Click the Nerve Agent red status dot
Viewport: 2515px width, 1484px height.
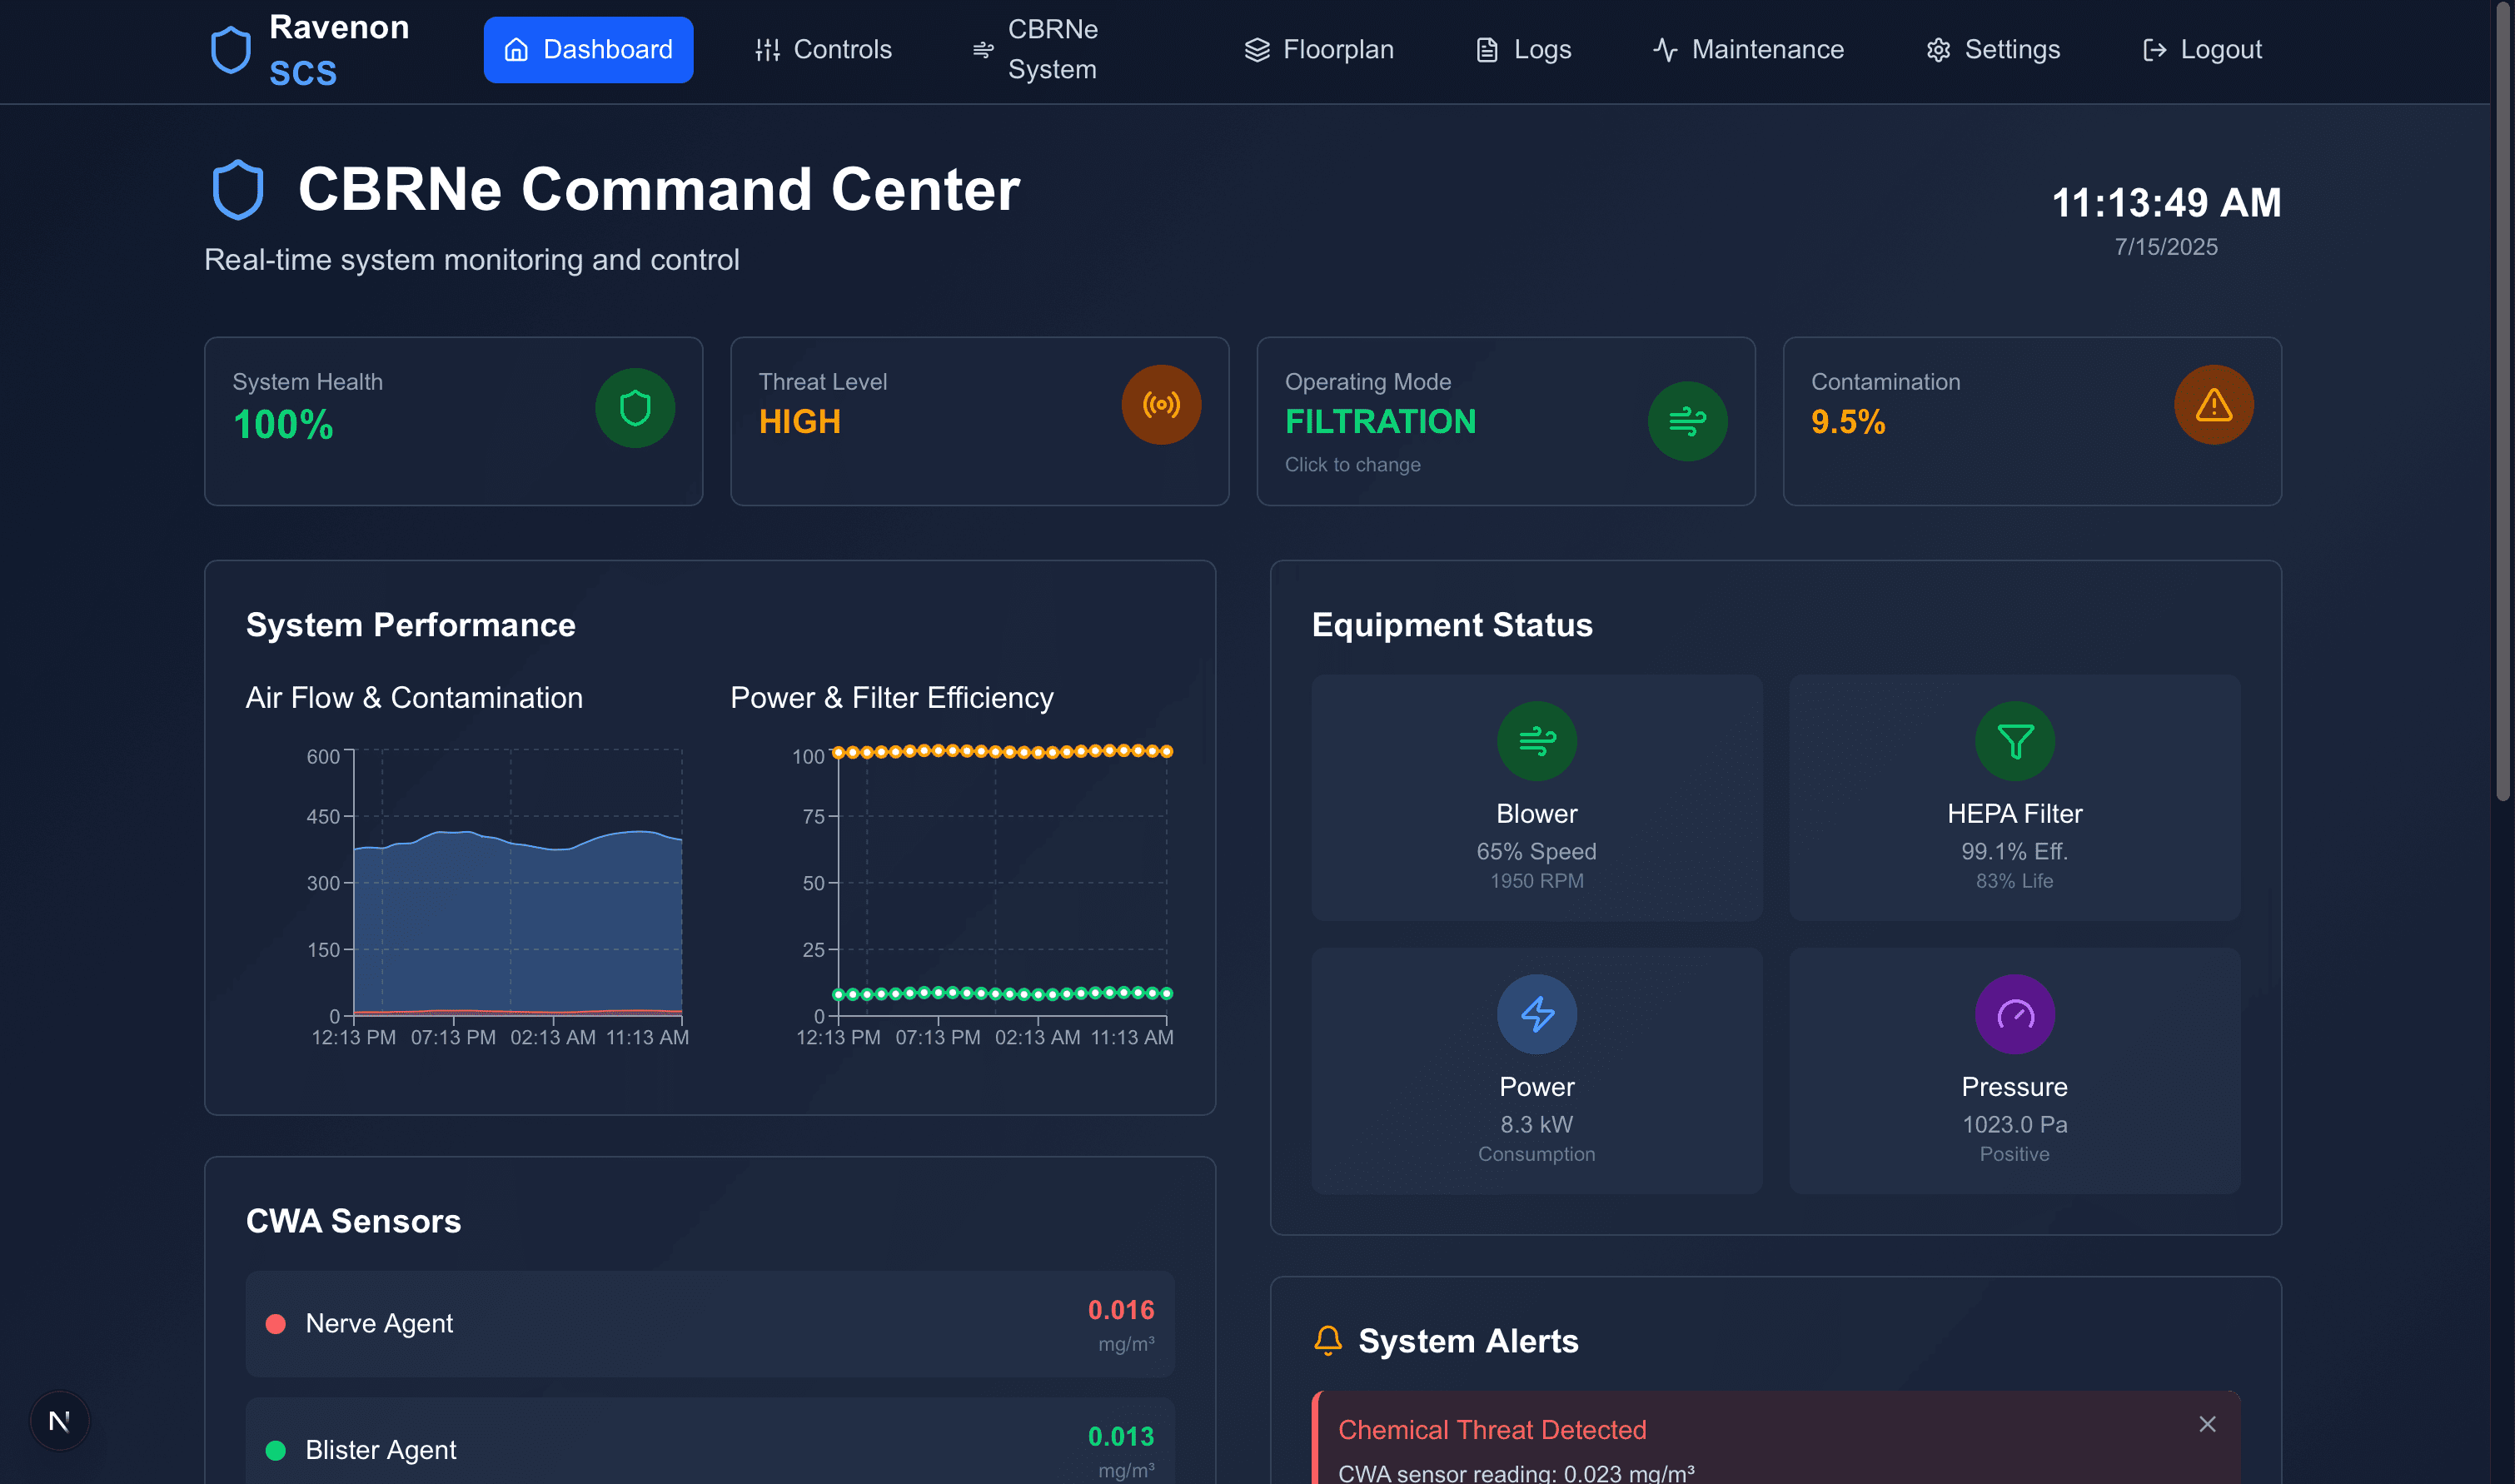click(276, 1324)
